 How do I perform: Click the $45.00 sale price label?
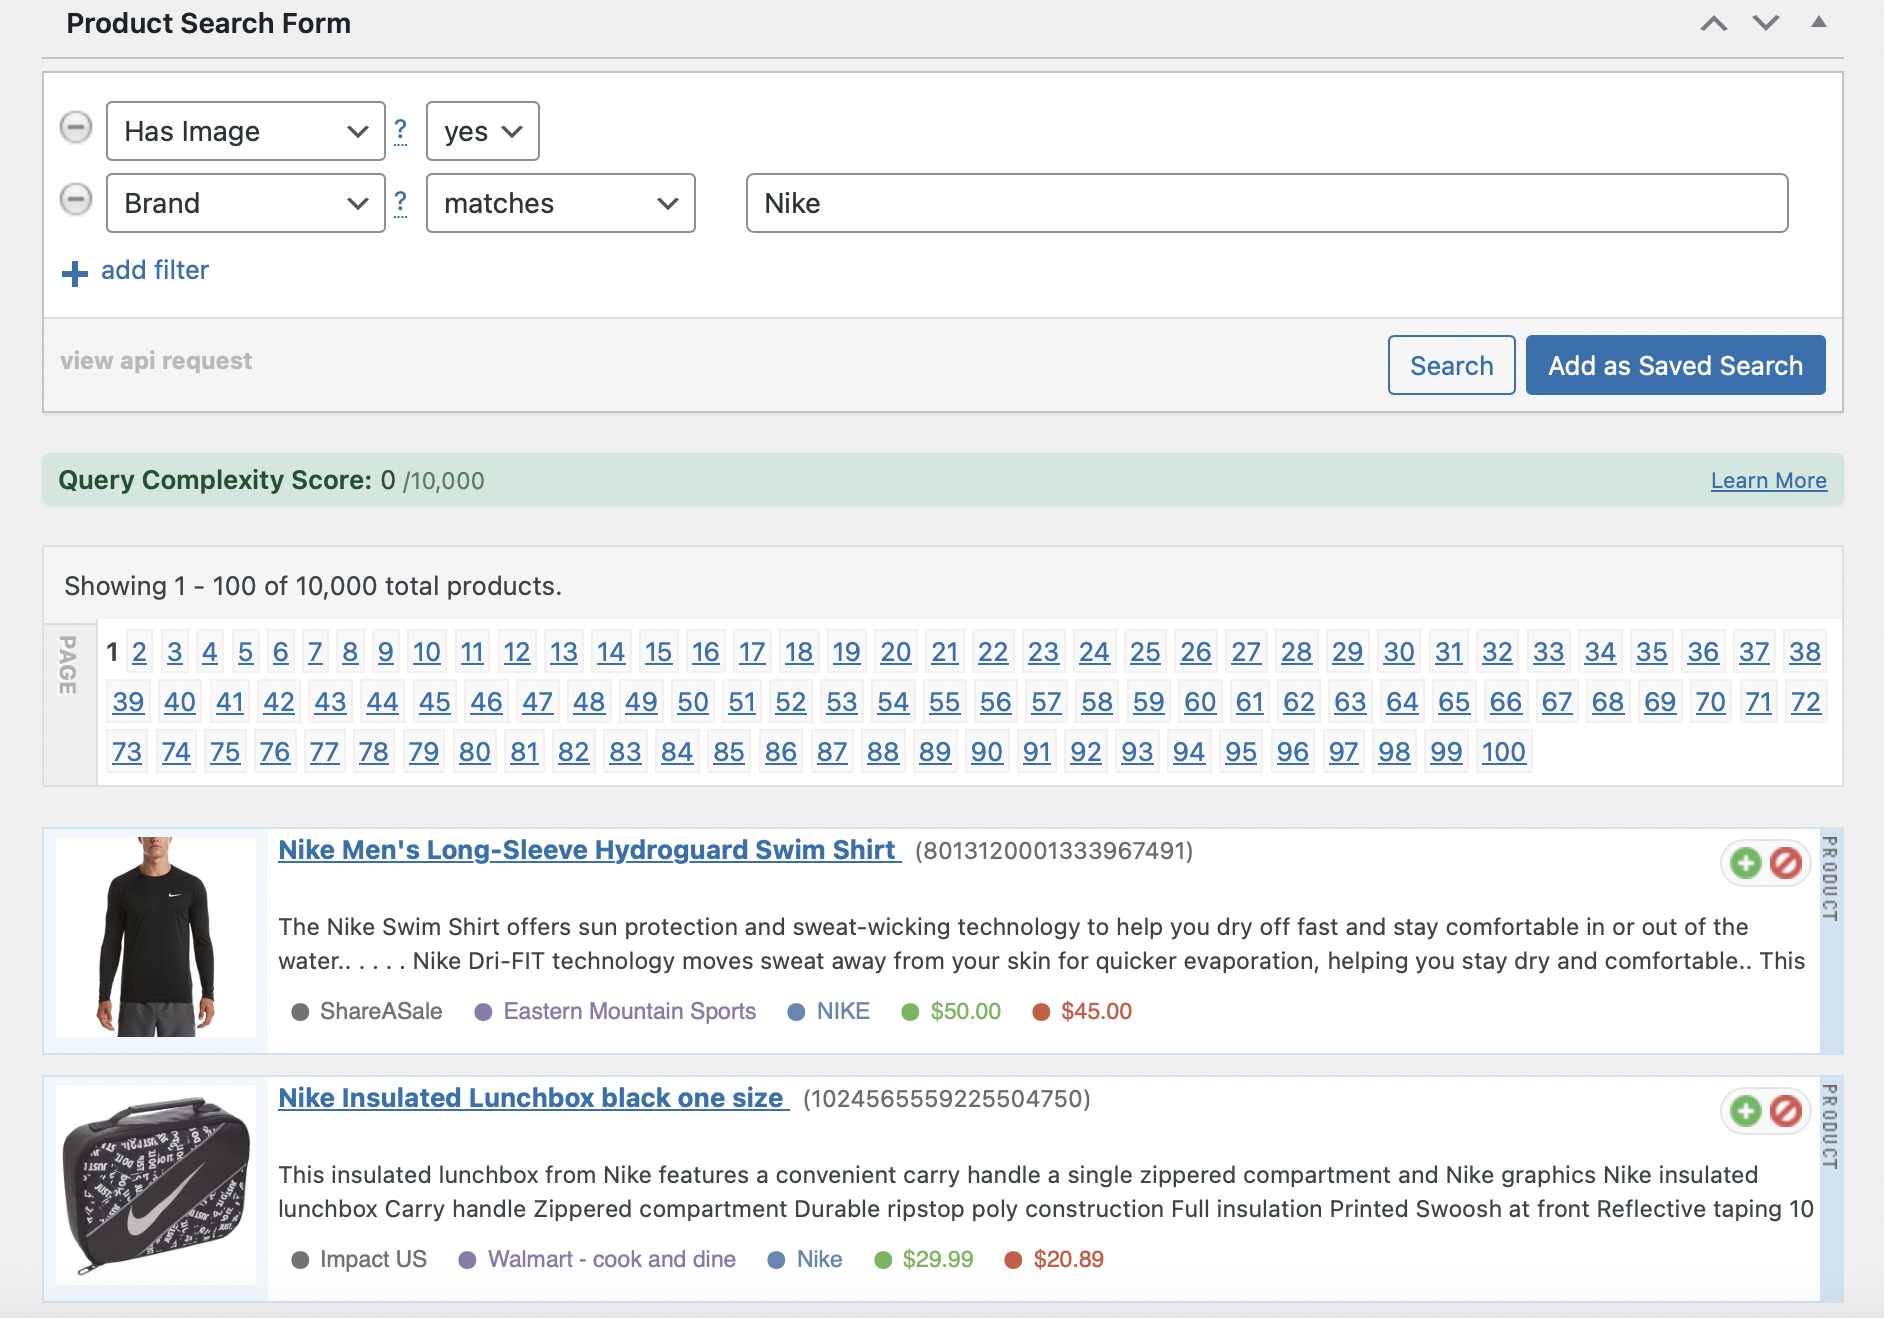tap(1097, 1011)
